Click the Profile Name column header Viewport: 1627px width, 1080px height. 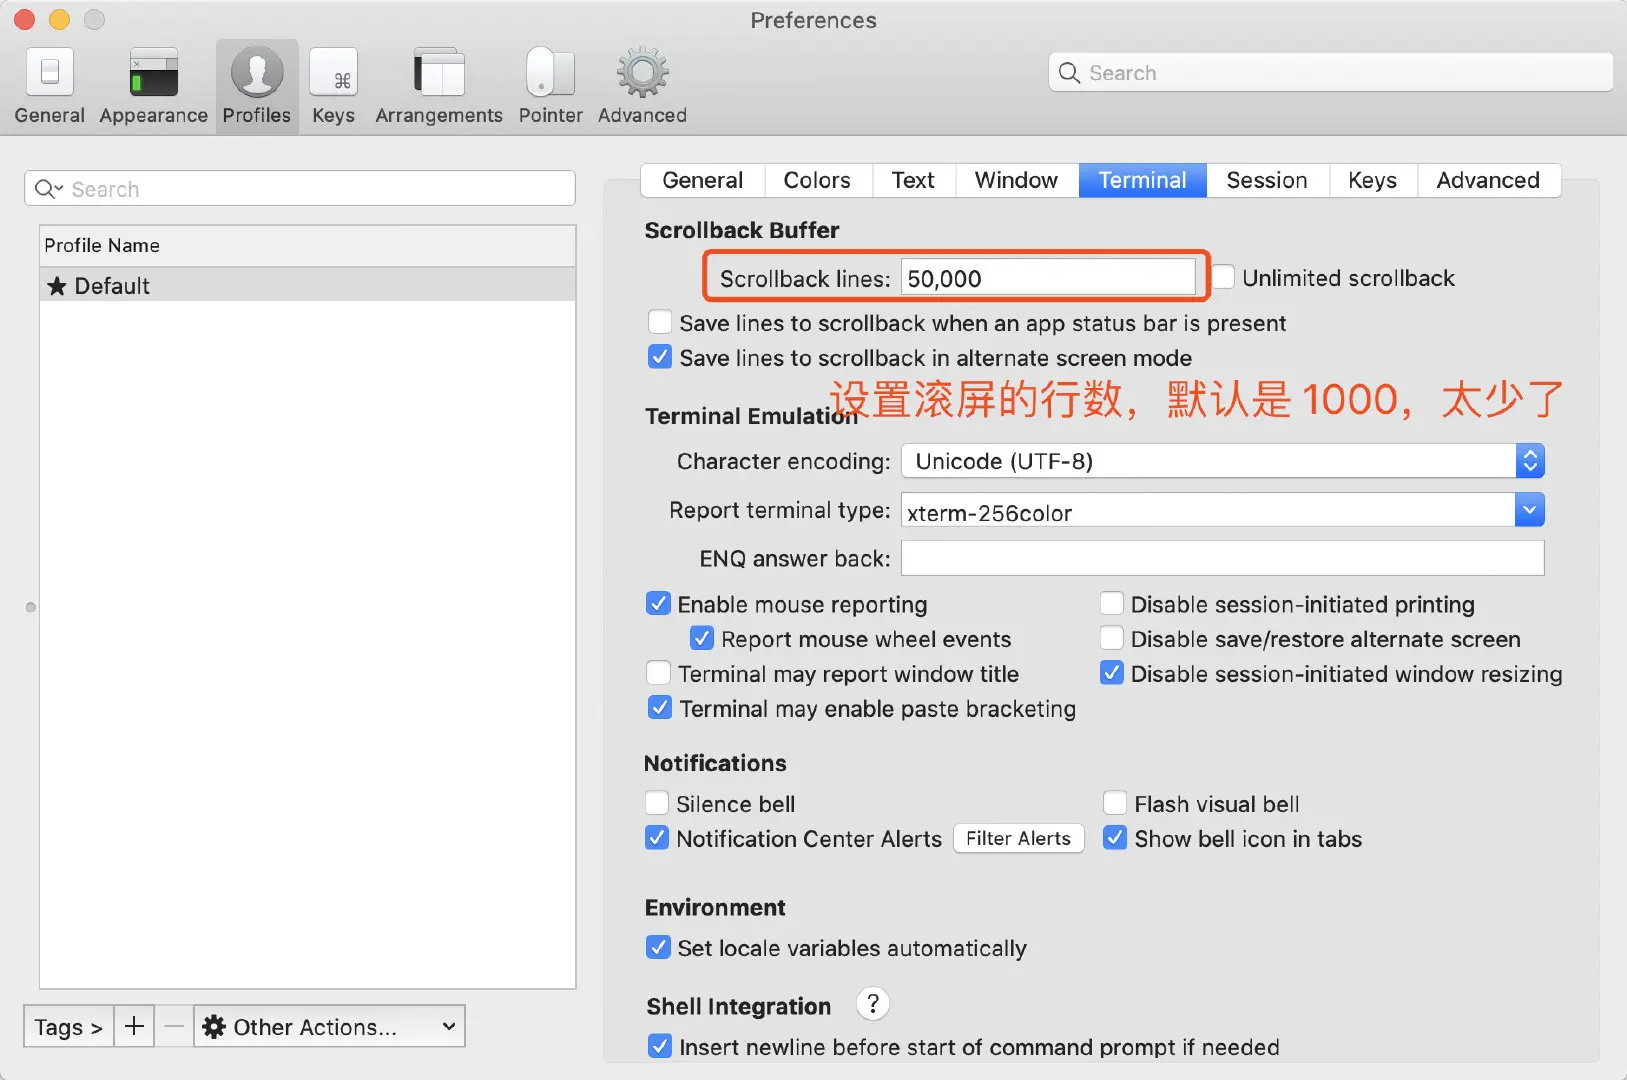308,245
